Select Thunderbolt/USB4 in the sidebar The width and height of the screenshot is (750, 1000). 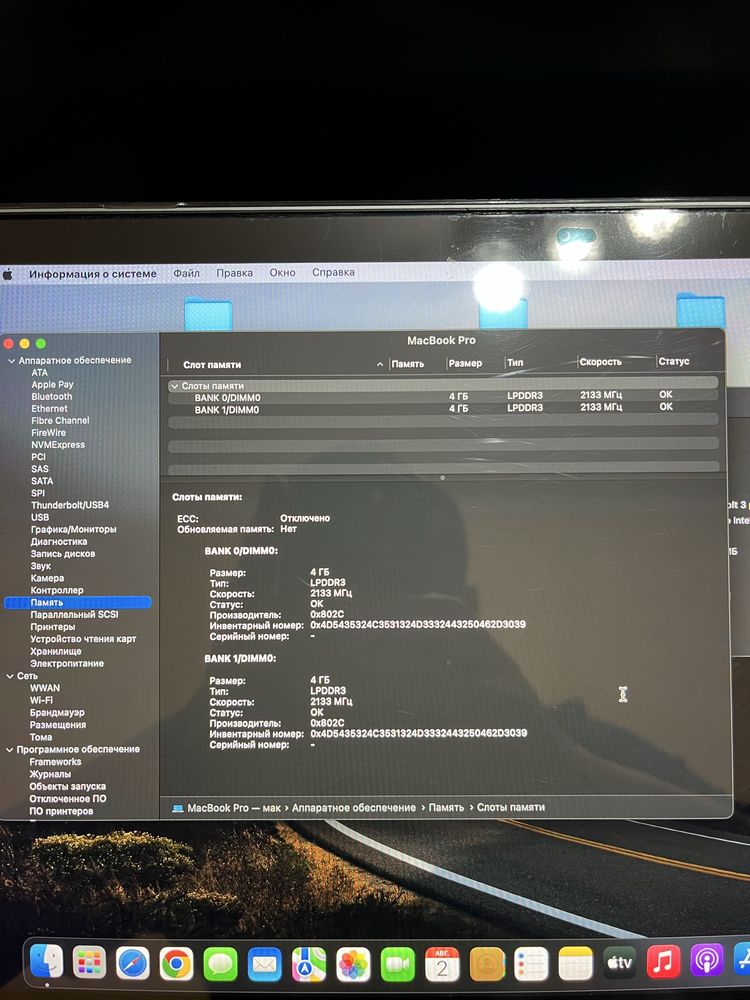click(x=70, y=505)
